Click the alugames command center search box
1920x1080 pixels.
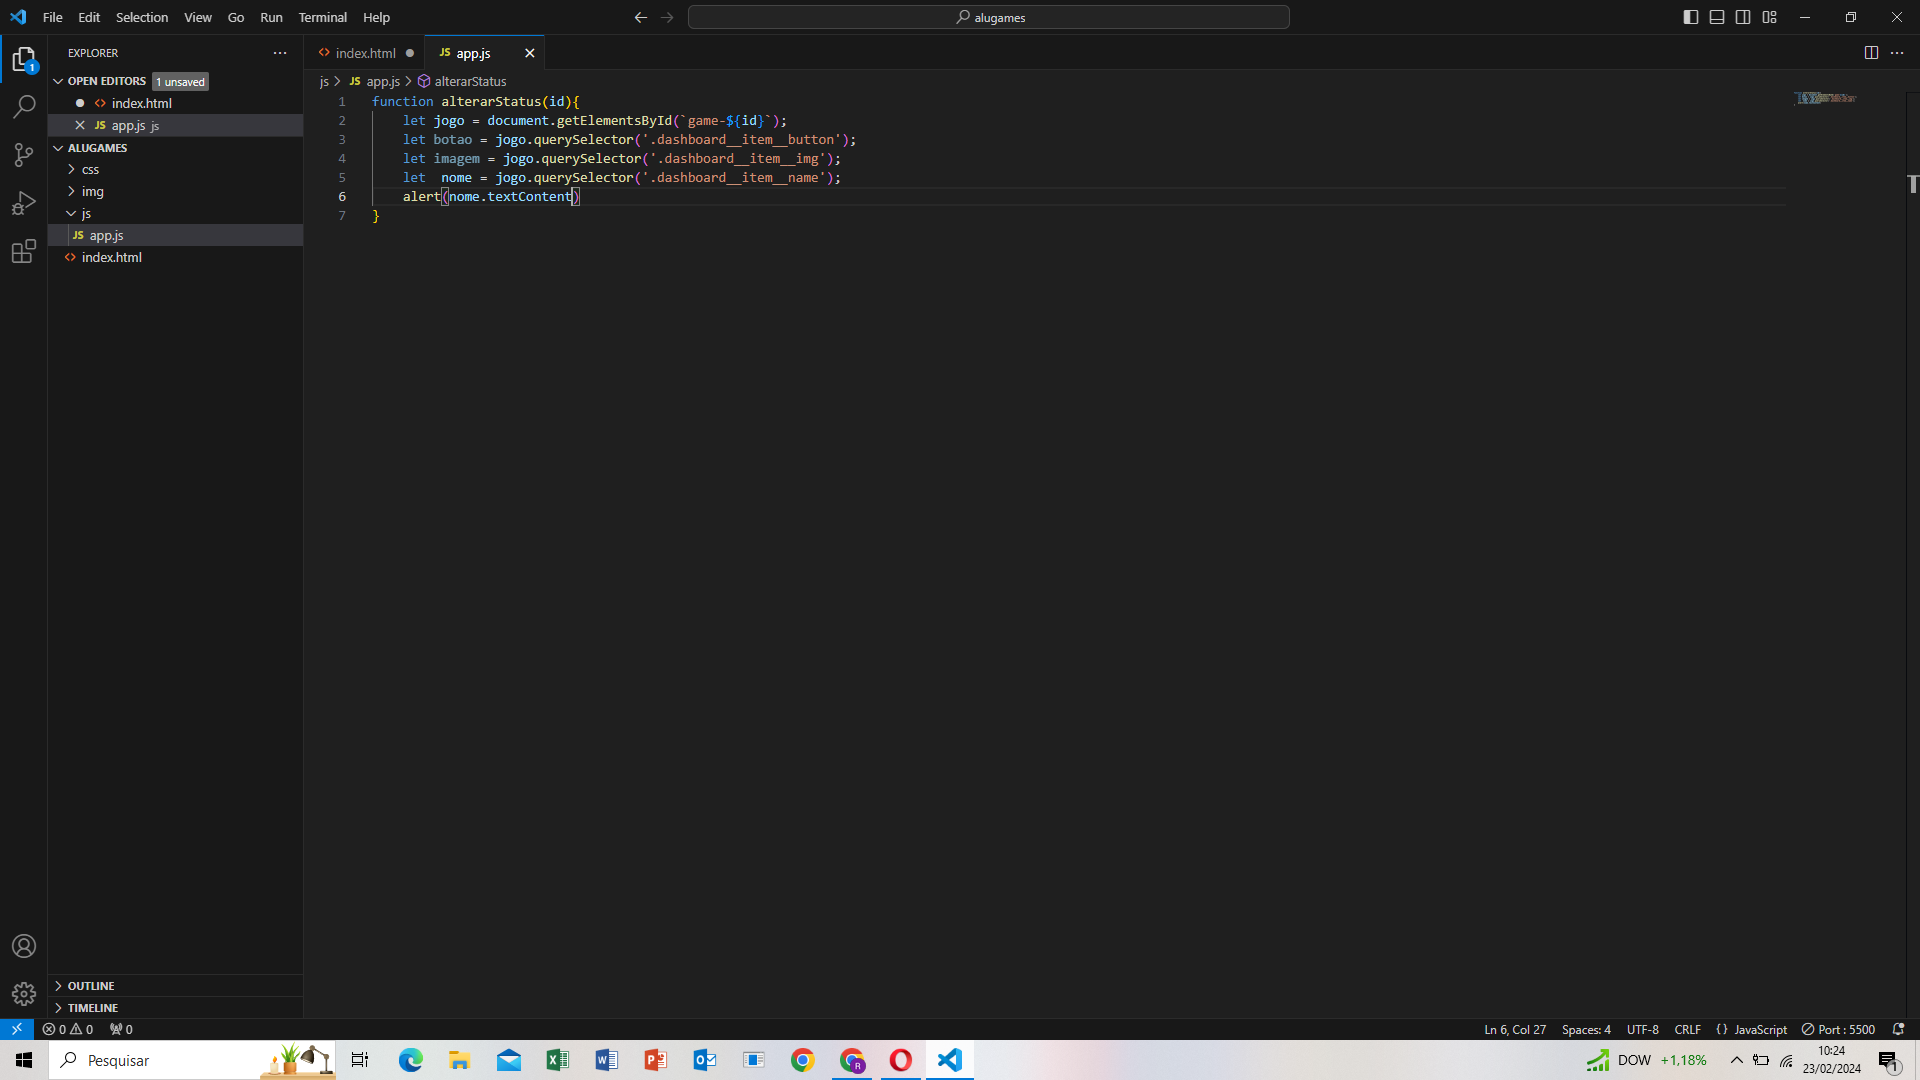point(988,17)
